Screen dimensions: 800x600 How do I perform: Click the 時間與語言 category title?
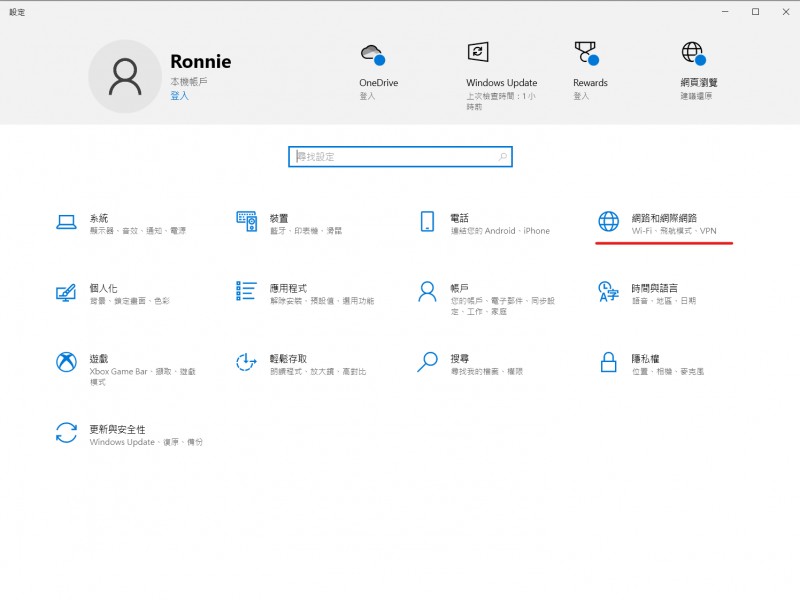point(655,288)
